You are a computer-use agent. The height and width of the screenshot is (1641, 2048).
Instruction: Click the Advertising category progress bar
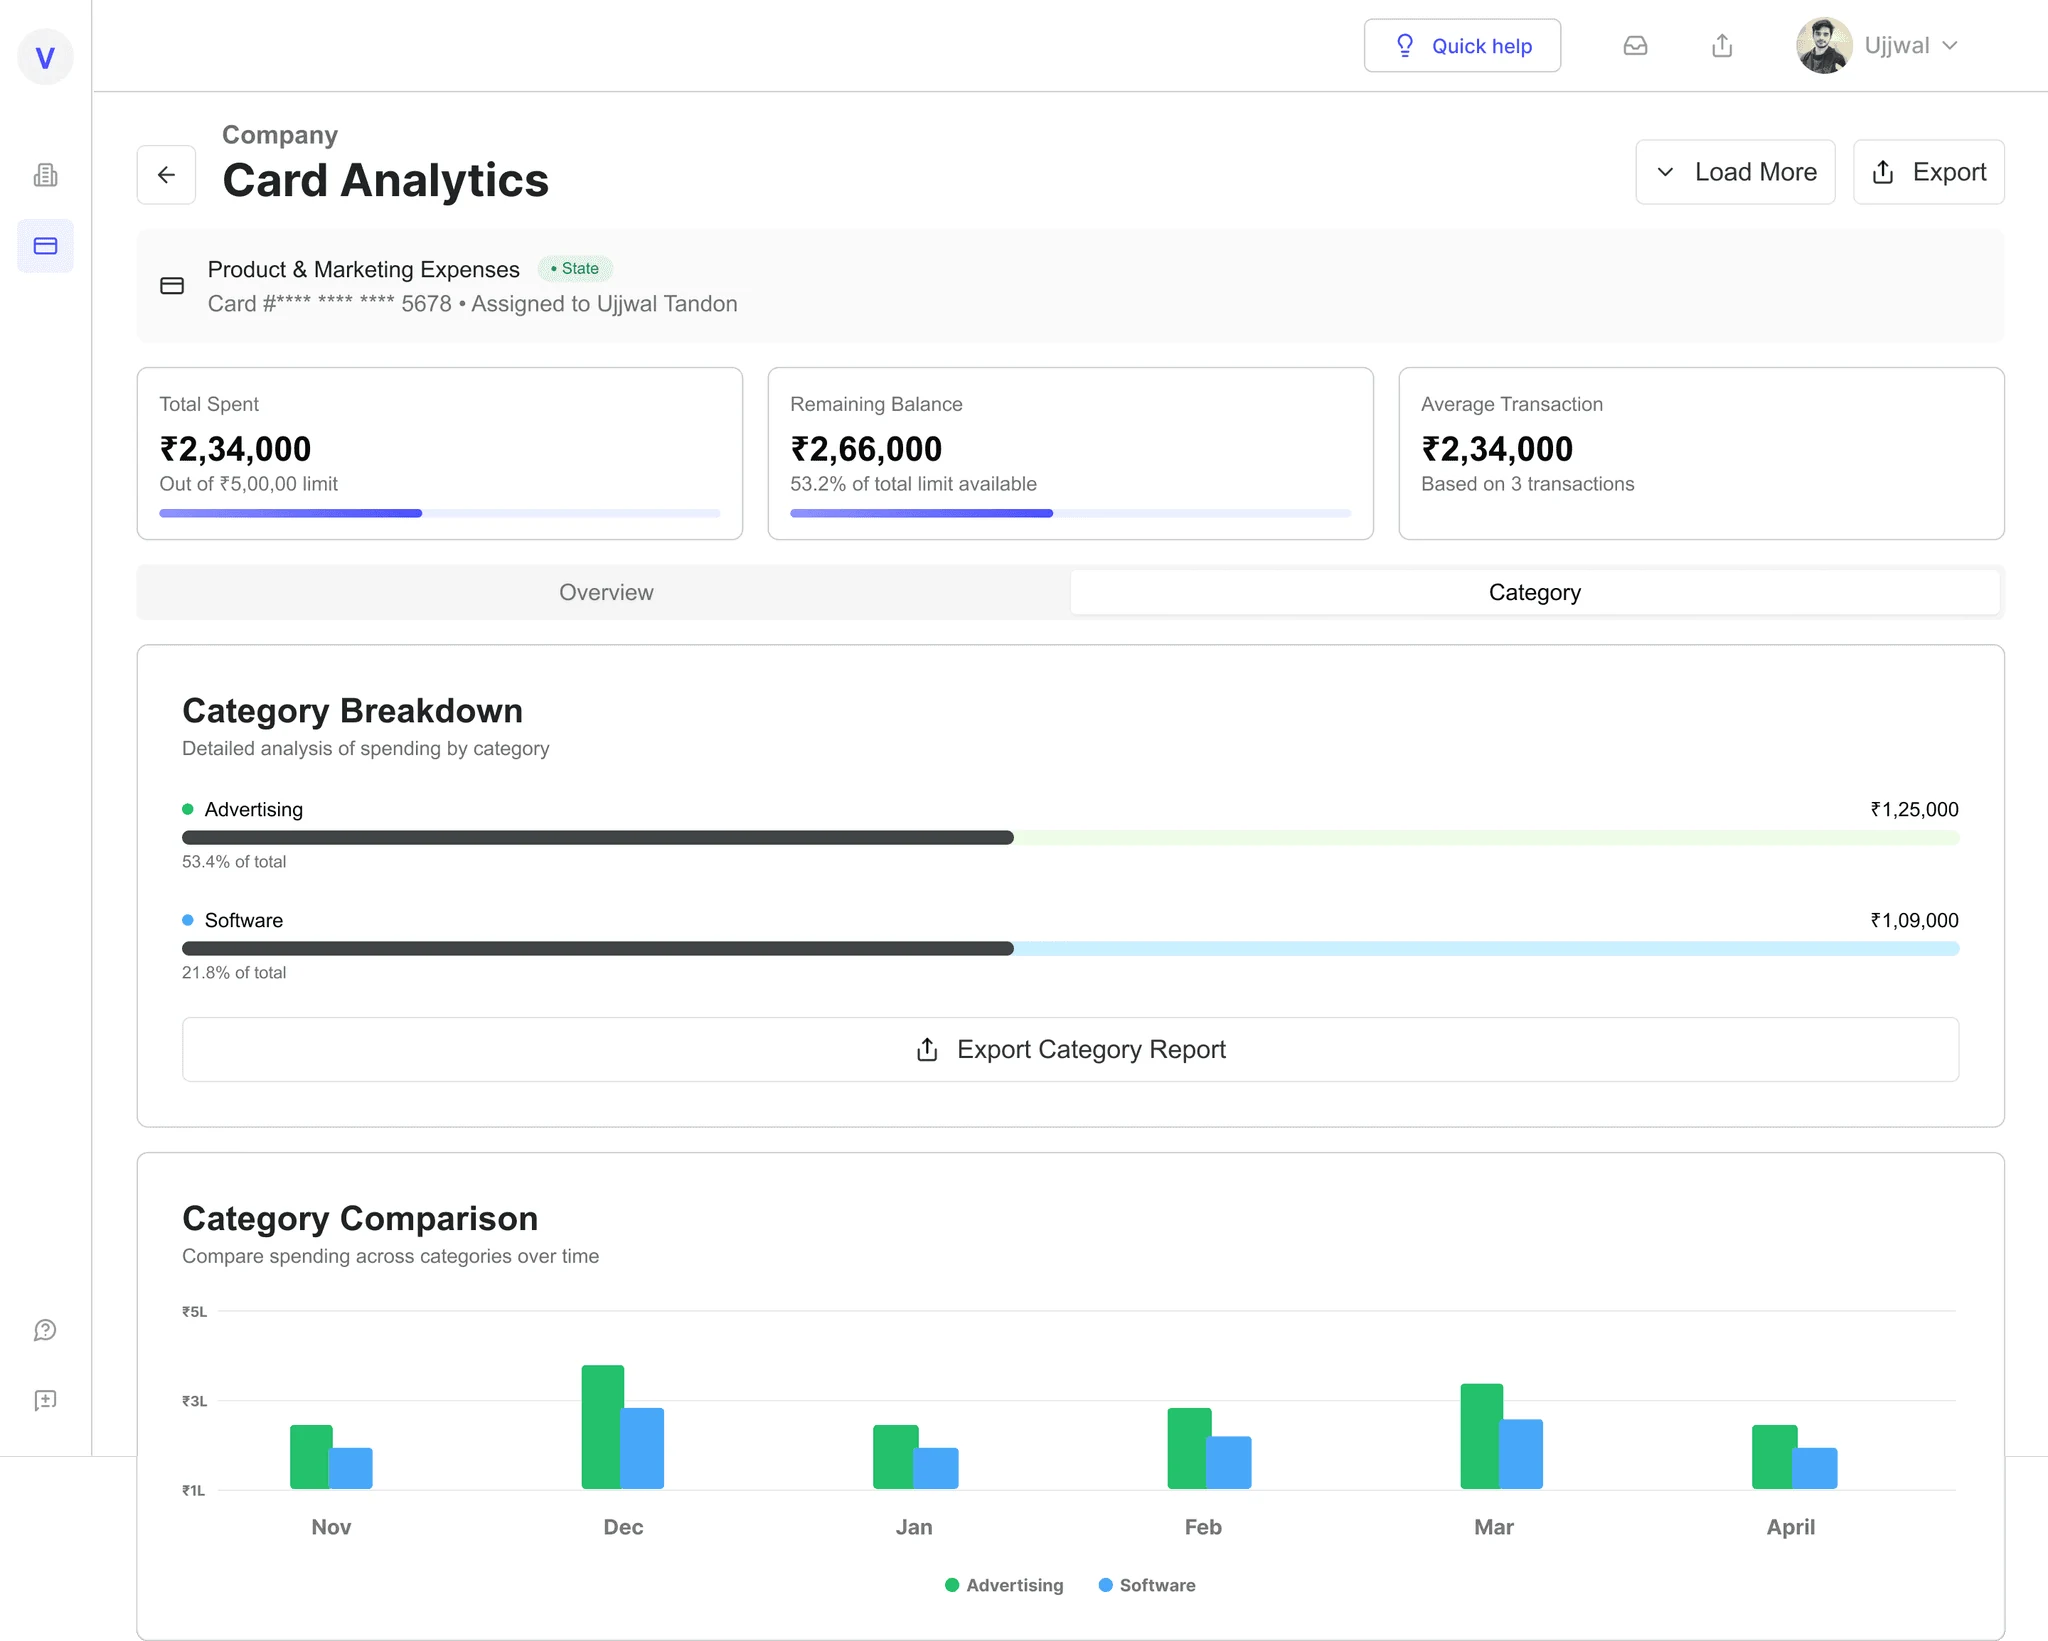click(x=1070, y=838)
